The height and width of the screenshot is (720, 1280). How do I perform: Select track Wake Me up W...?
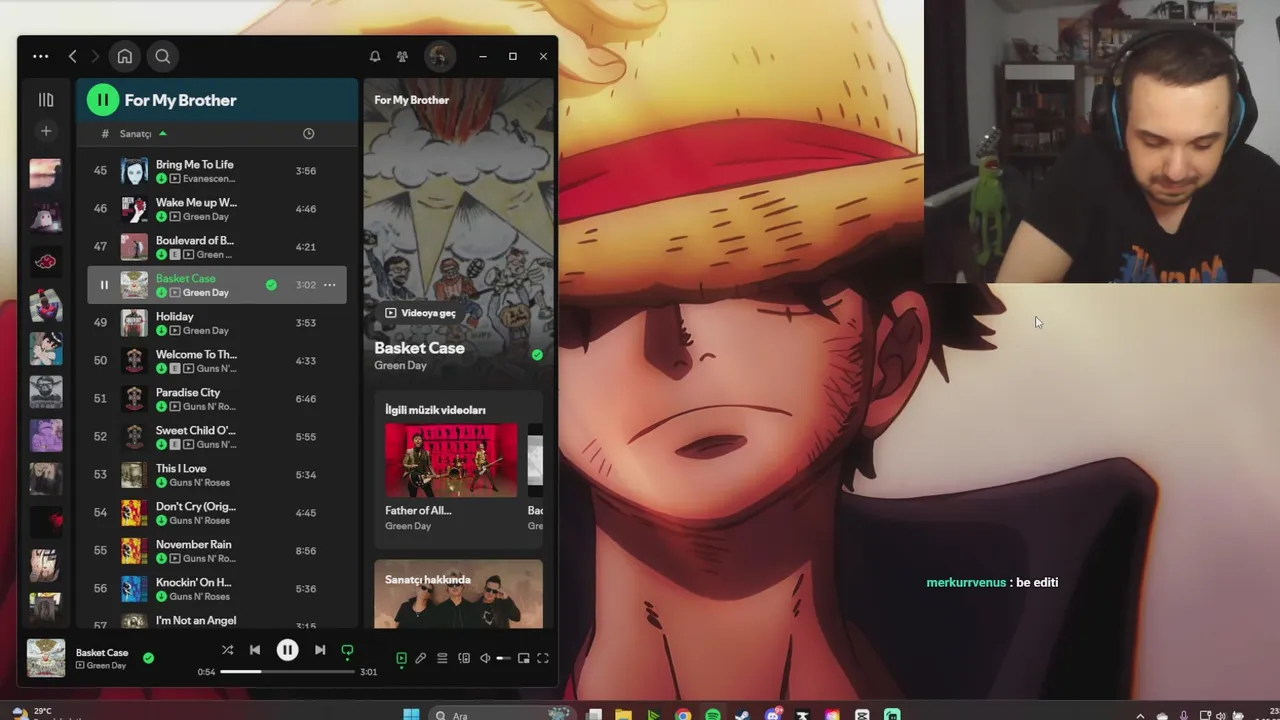click(x=217, y=209)
